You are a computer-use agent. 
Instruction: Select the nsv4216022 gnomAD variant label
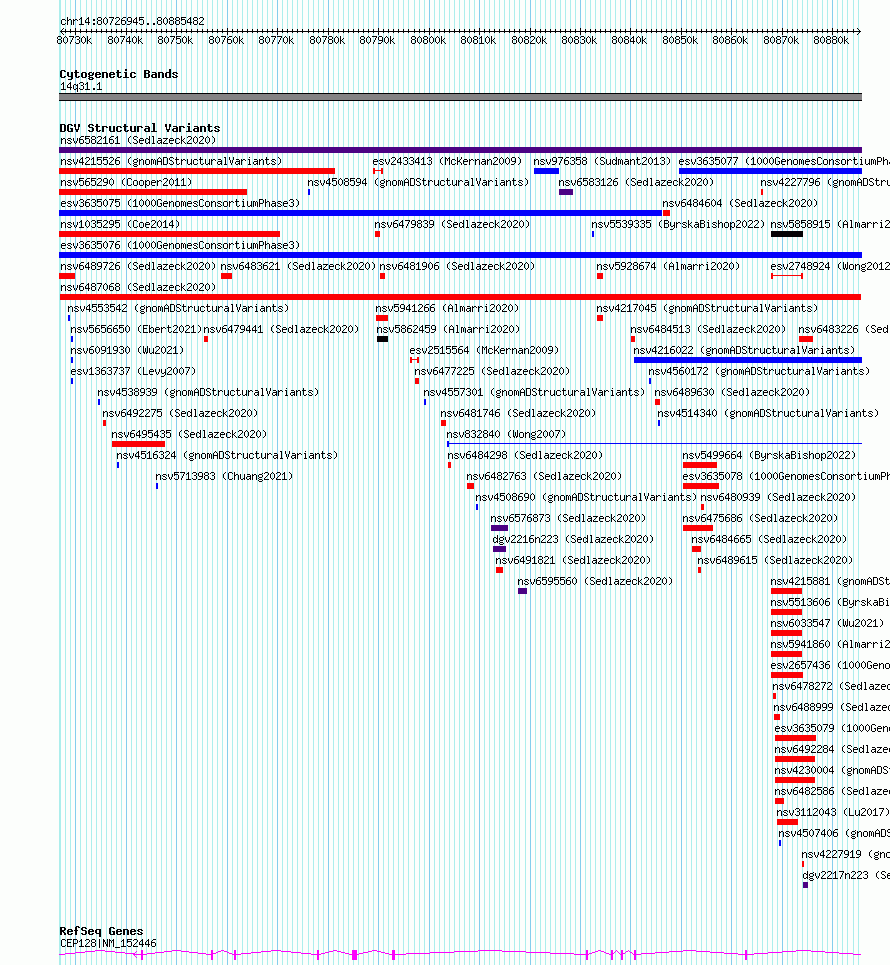[x=745, y=350]
